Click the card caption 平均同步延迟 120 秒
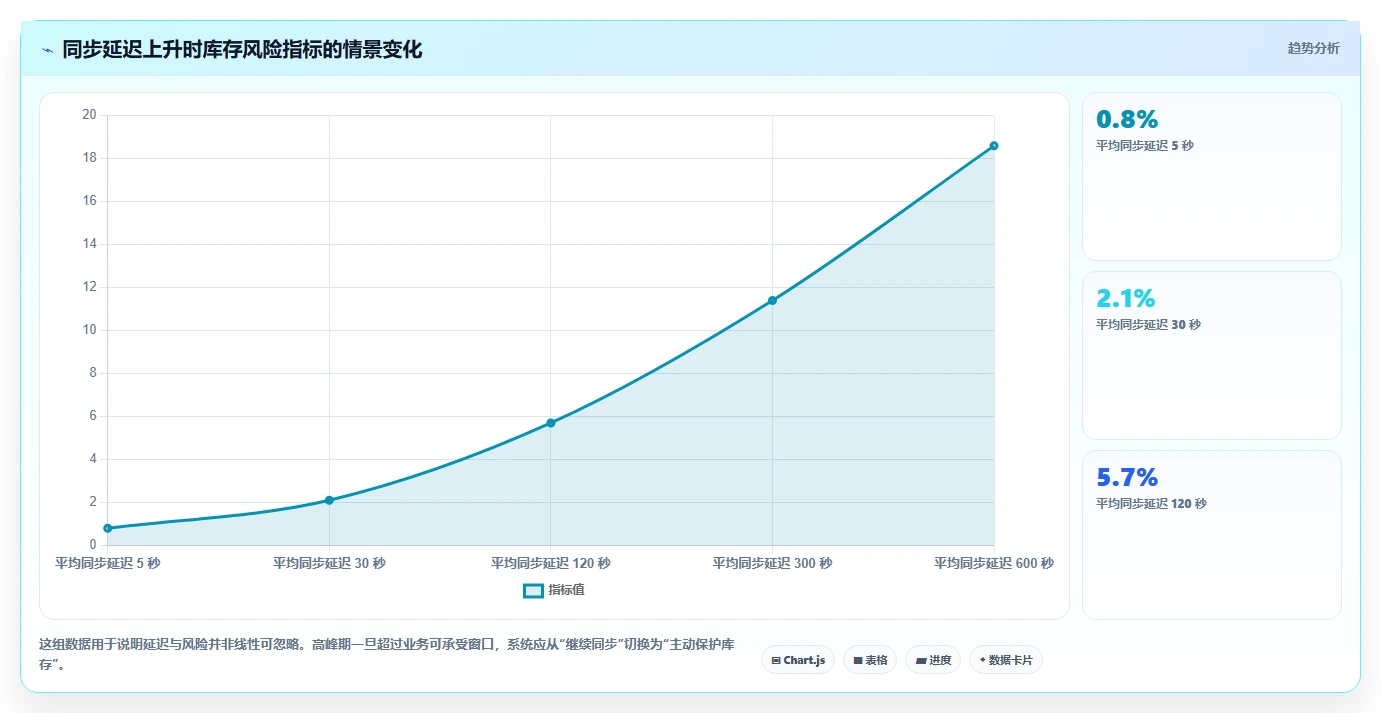 (x=1151, y=503)
